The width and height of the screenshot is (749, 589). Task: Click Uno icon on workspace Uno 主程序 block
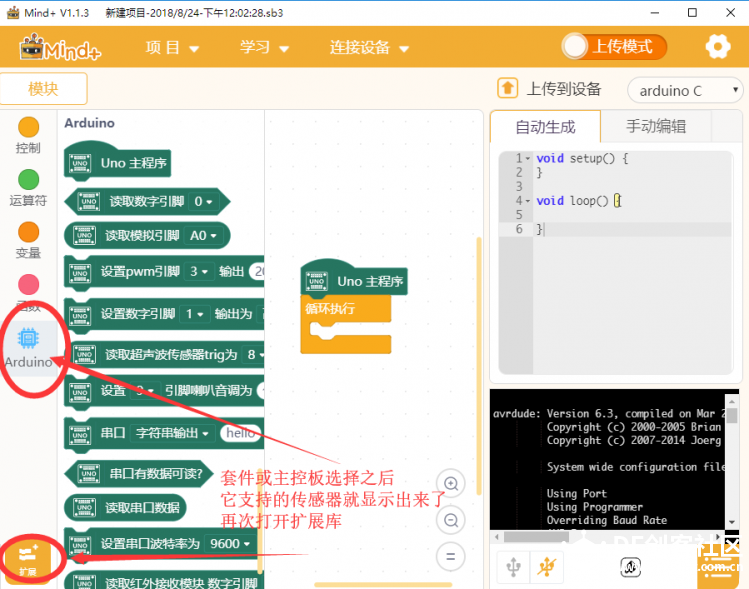pos(317,281)
